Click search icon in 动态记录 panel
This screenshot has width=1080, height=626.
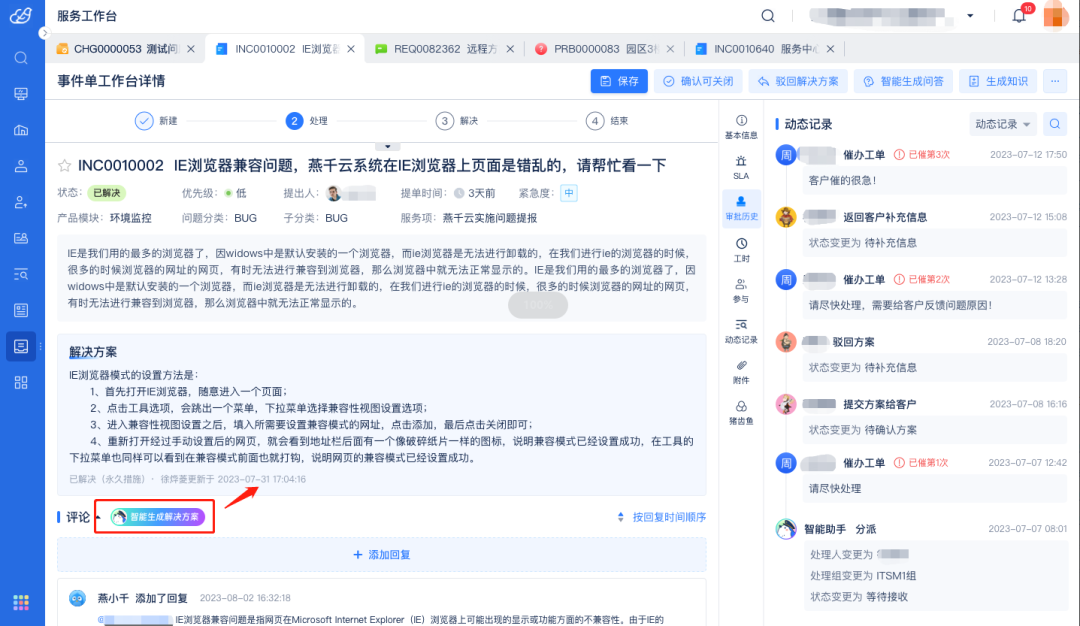(x=1055, y=124)
